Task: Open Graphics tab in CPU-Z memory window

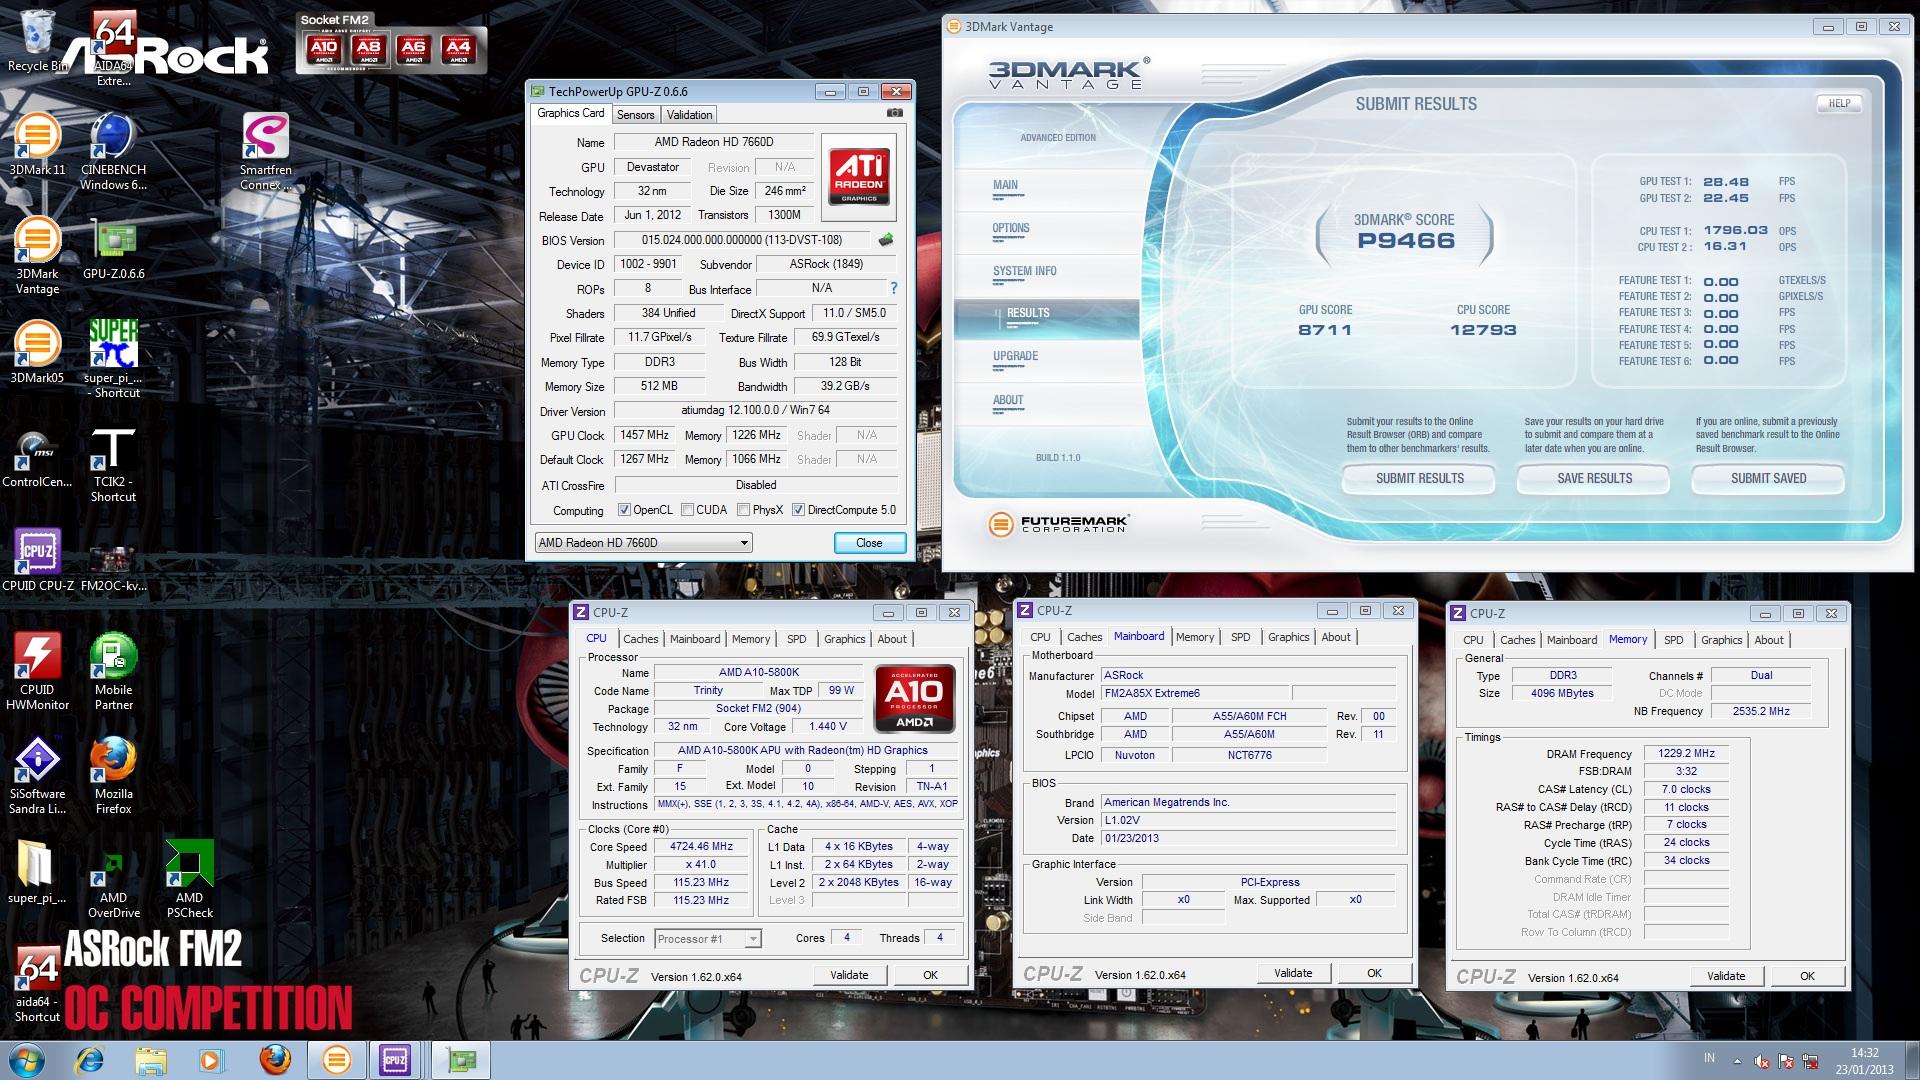Action: pyautogui.click(x=1721, y=640)
